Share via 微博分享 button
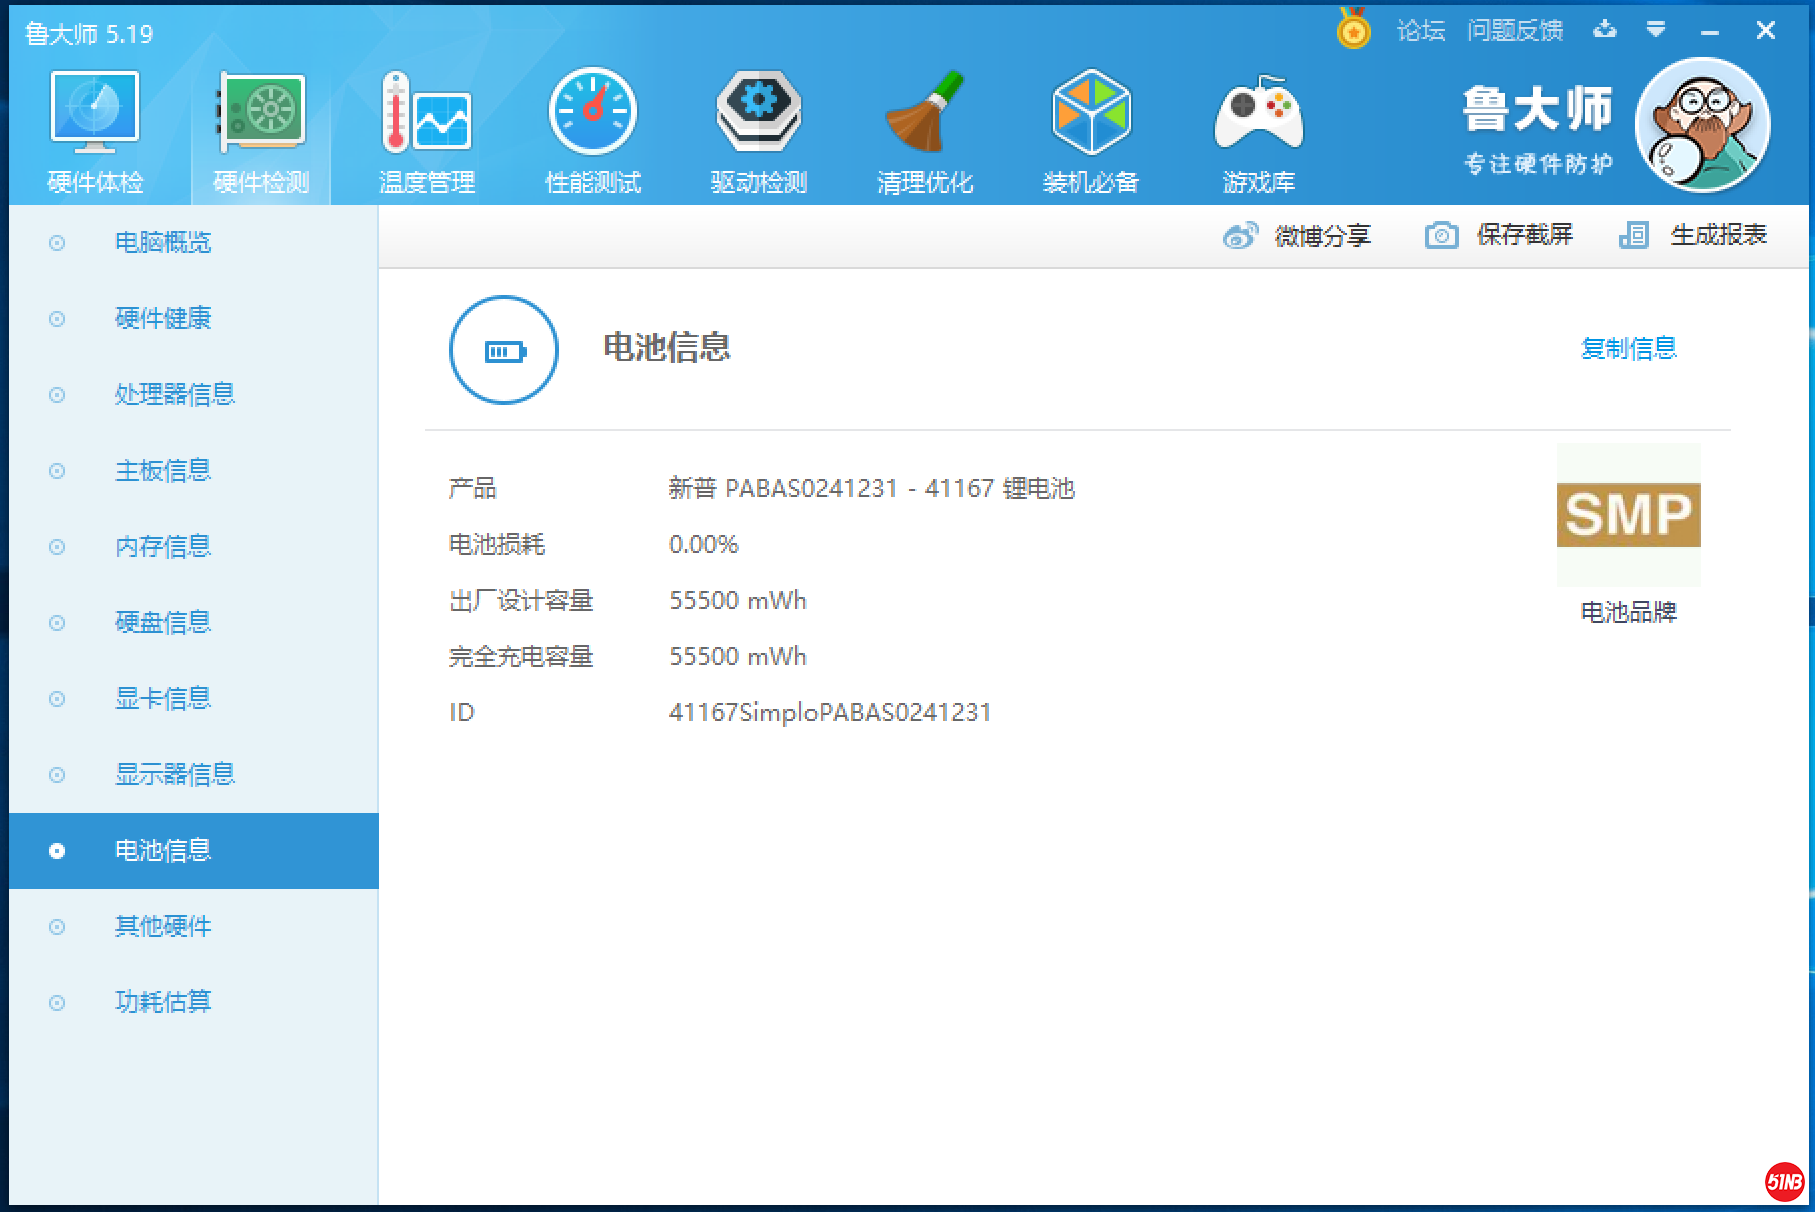This screenshot has height=1212, width=1815. pos(1297,236)
